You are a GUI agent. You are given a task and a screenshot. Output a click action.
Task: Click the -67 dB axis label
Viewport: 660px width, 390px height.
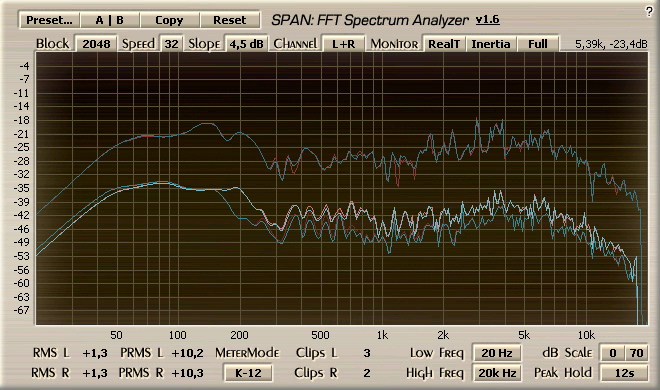[x=21, y=310]
